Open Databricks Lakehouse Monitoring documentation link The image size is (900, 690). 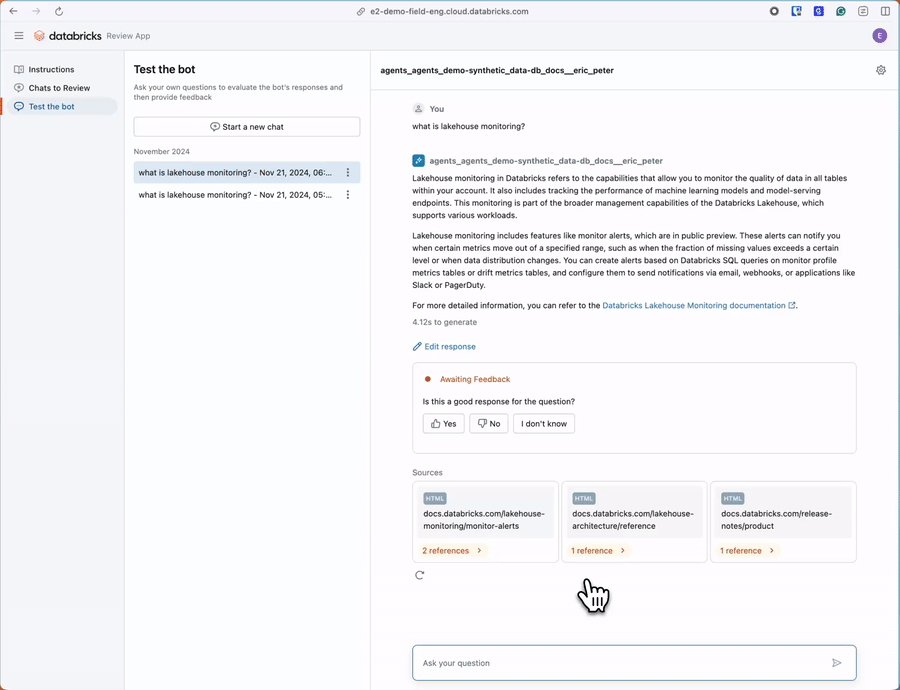(694, 306)
